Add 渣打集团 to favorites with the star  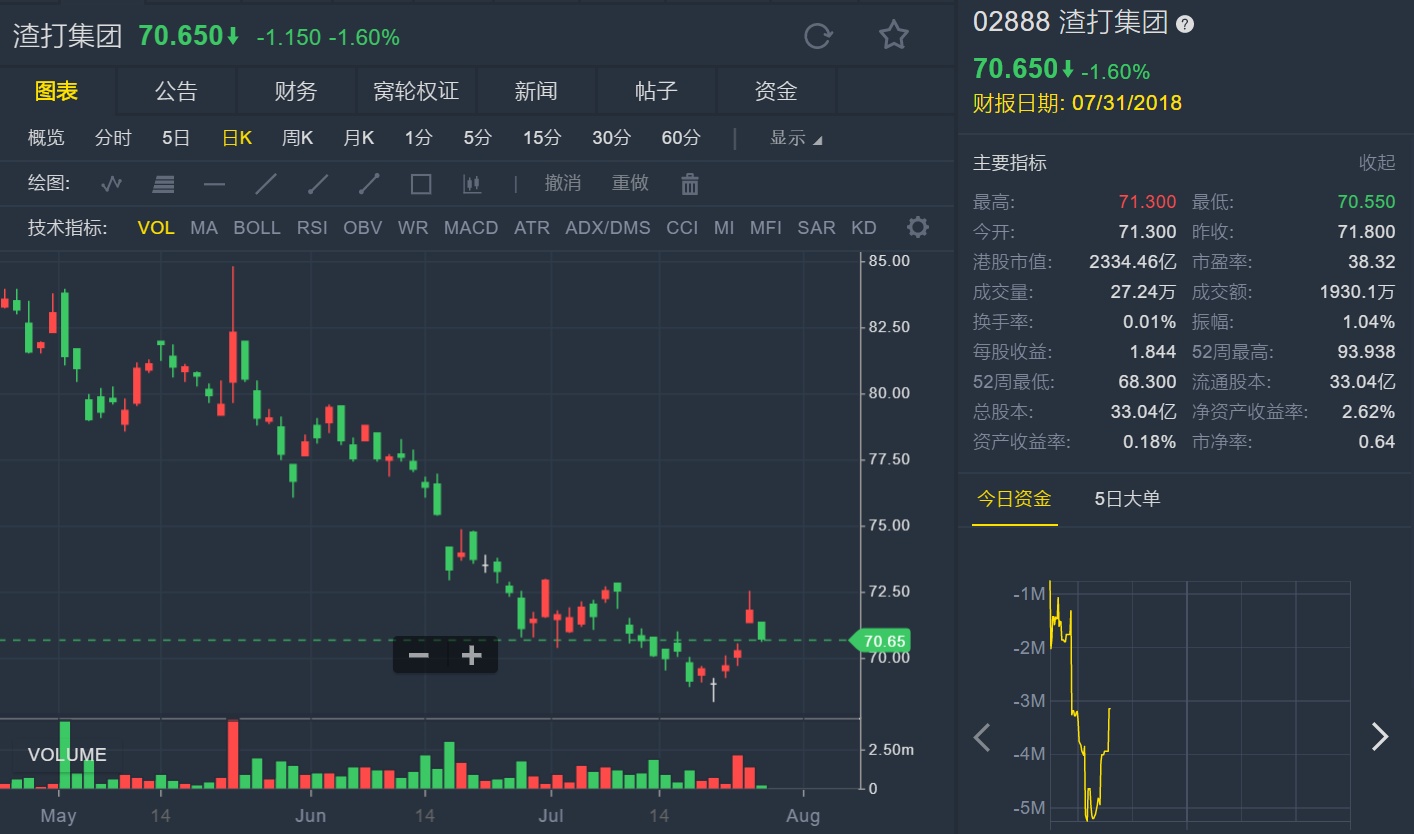(x=893, y=36)
